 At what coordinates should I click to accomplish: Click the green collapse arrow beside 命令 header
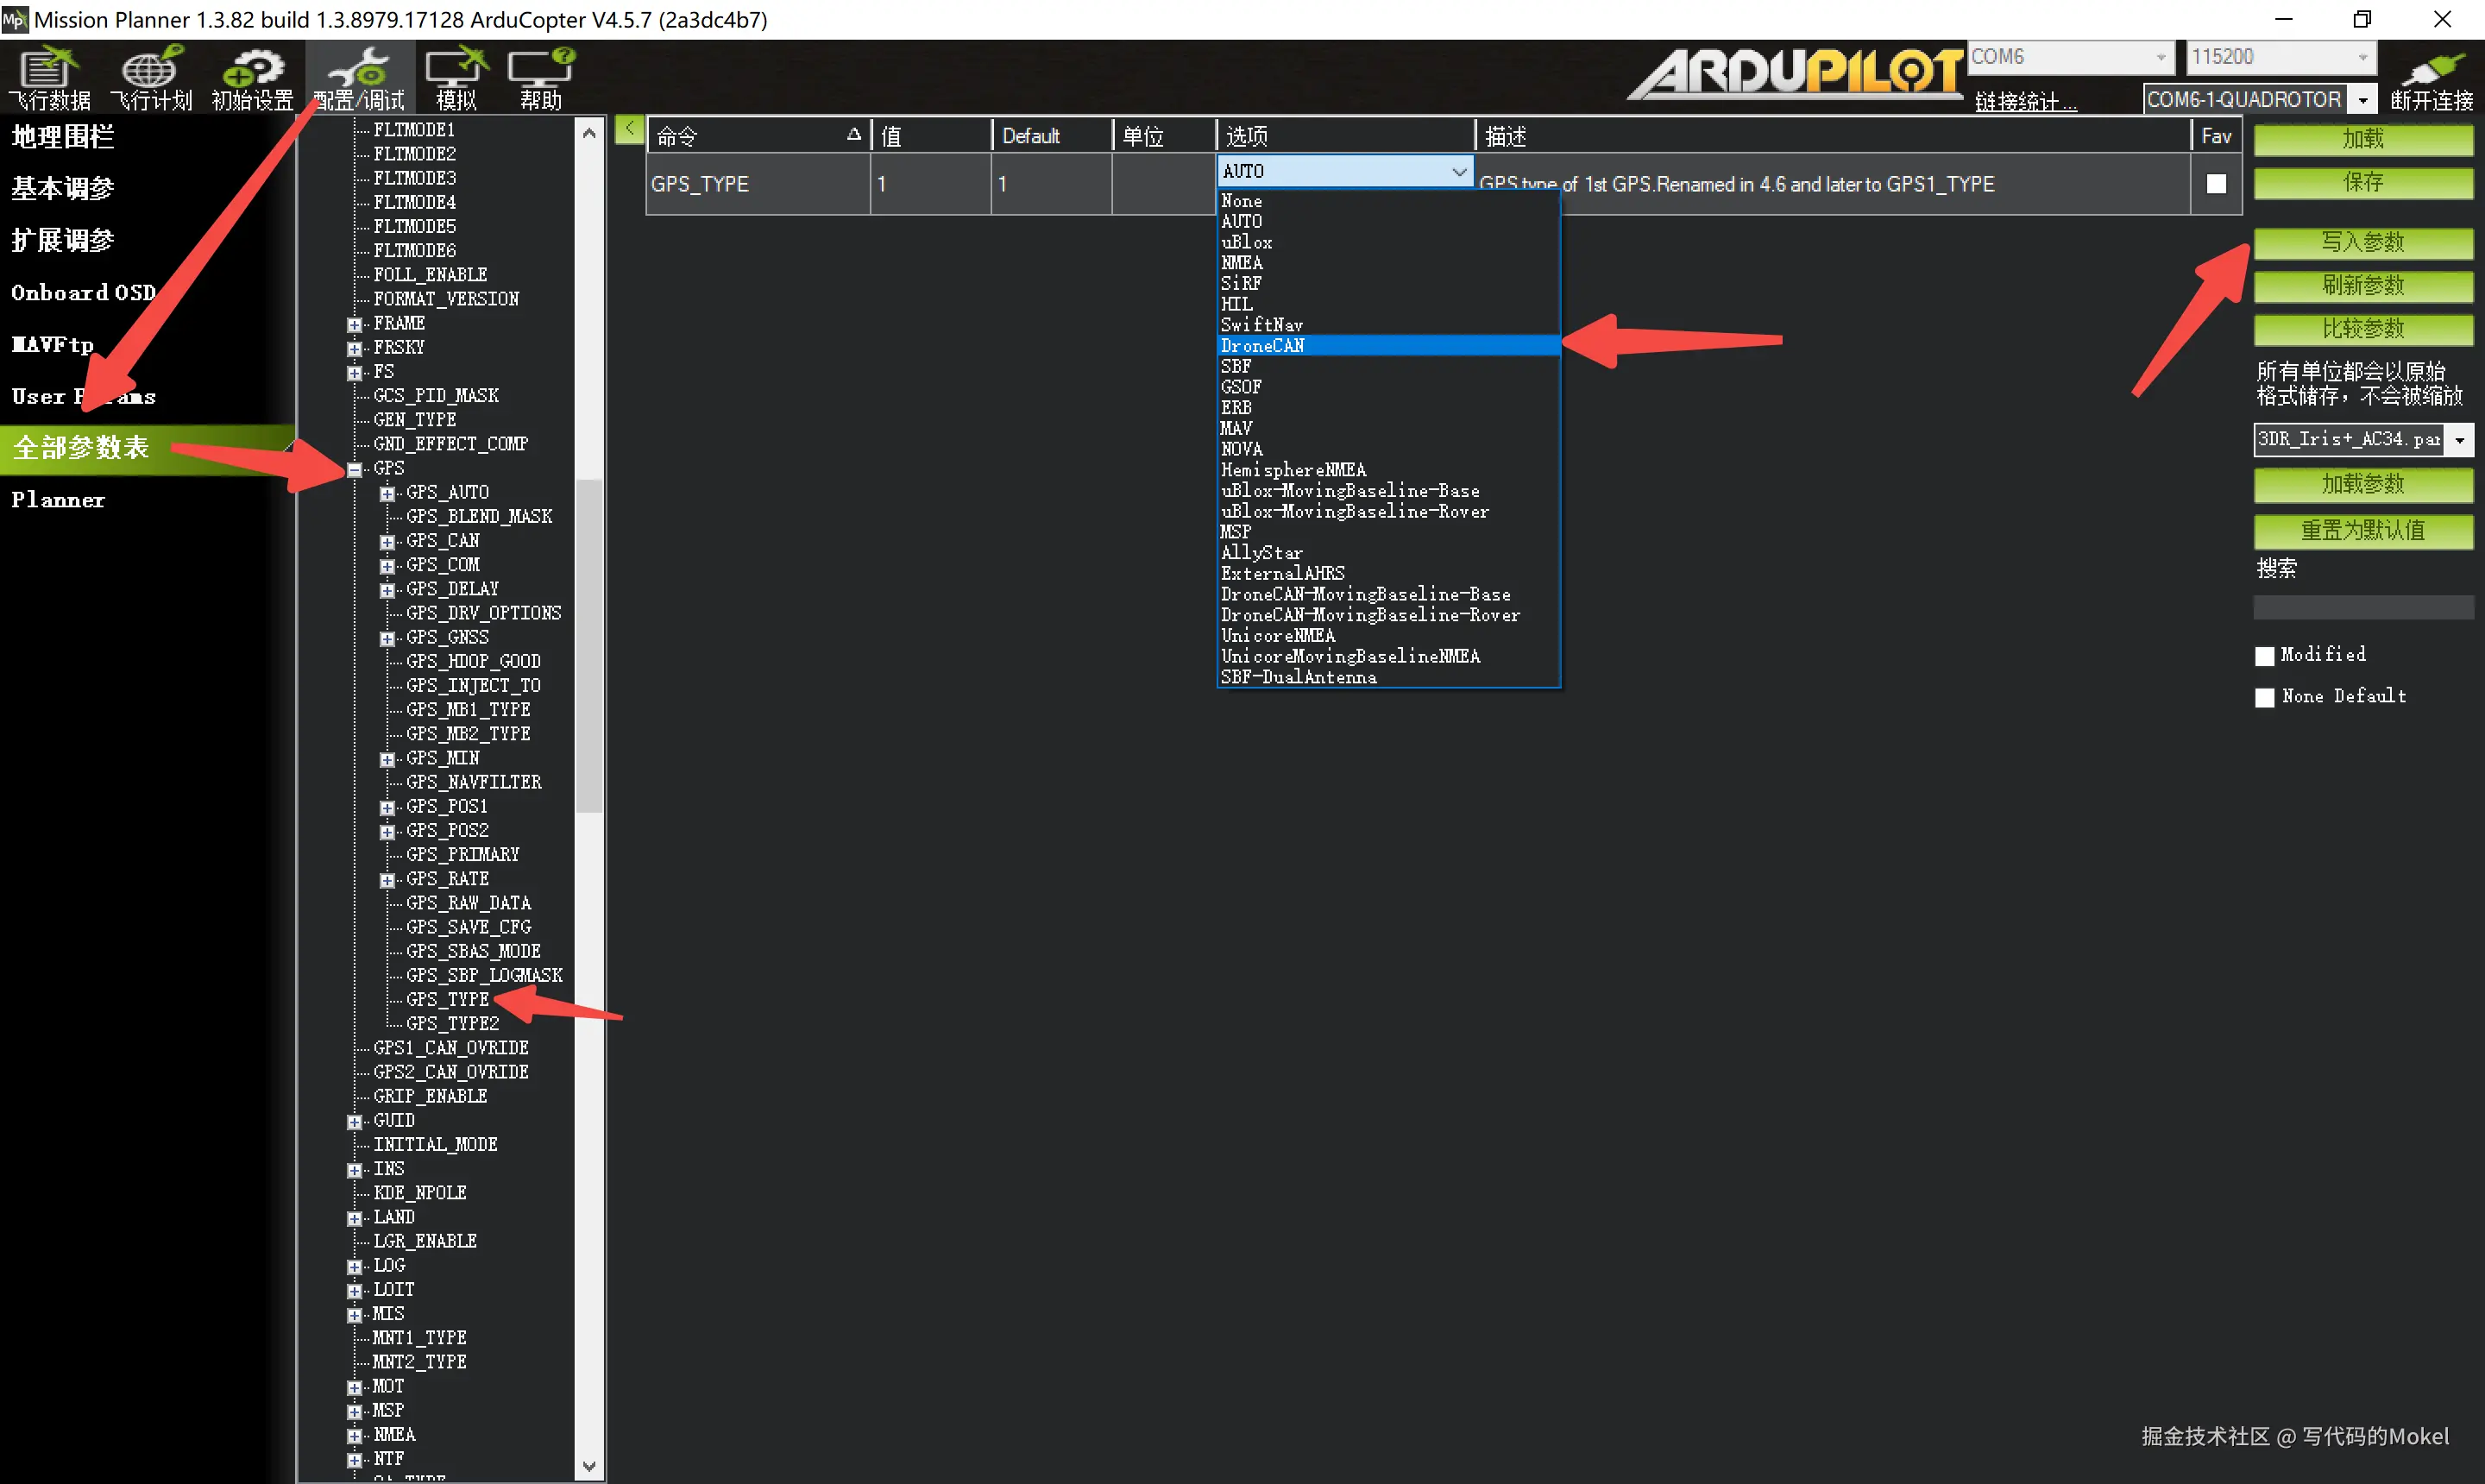pos(629,128)
